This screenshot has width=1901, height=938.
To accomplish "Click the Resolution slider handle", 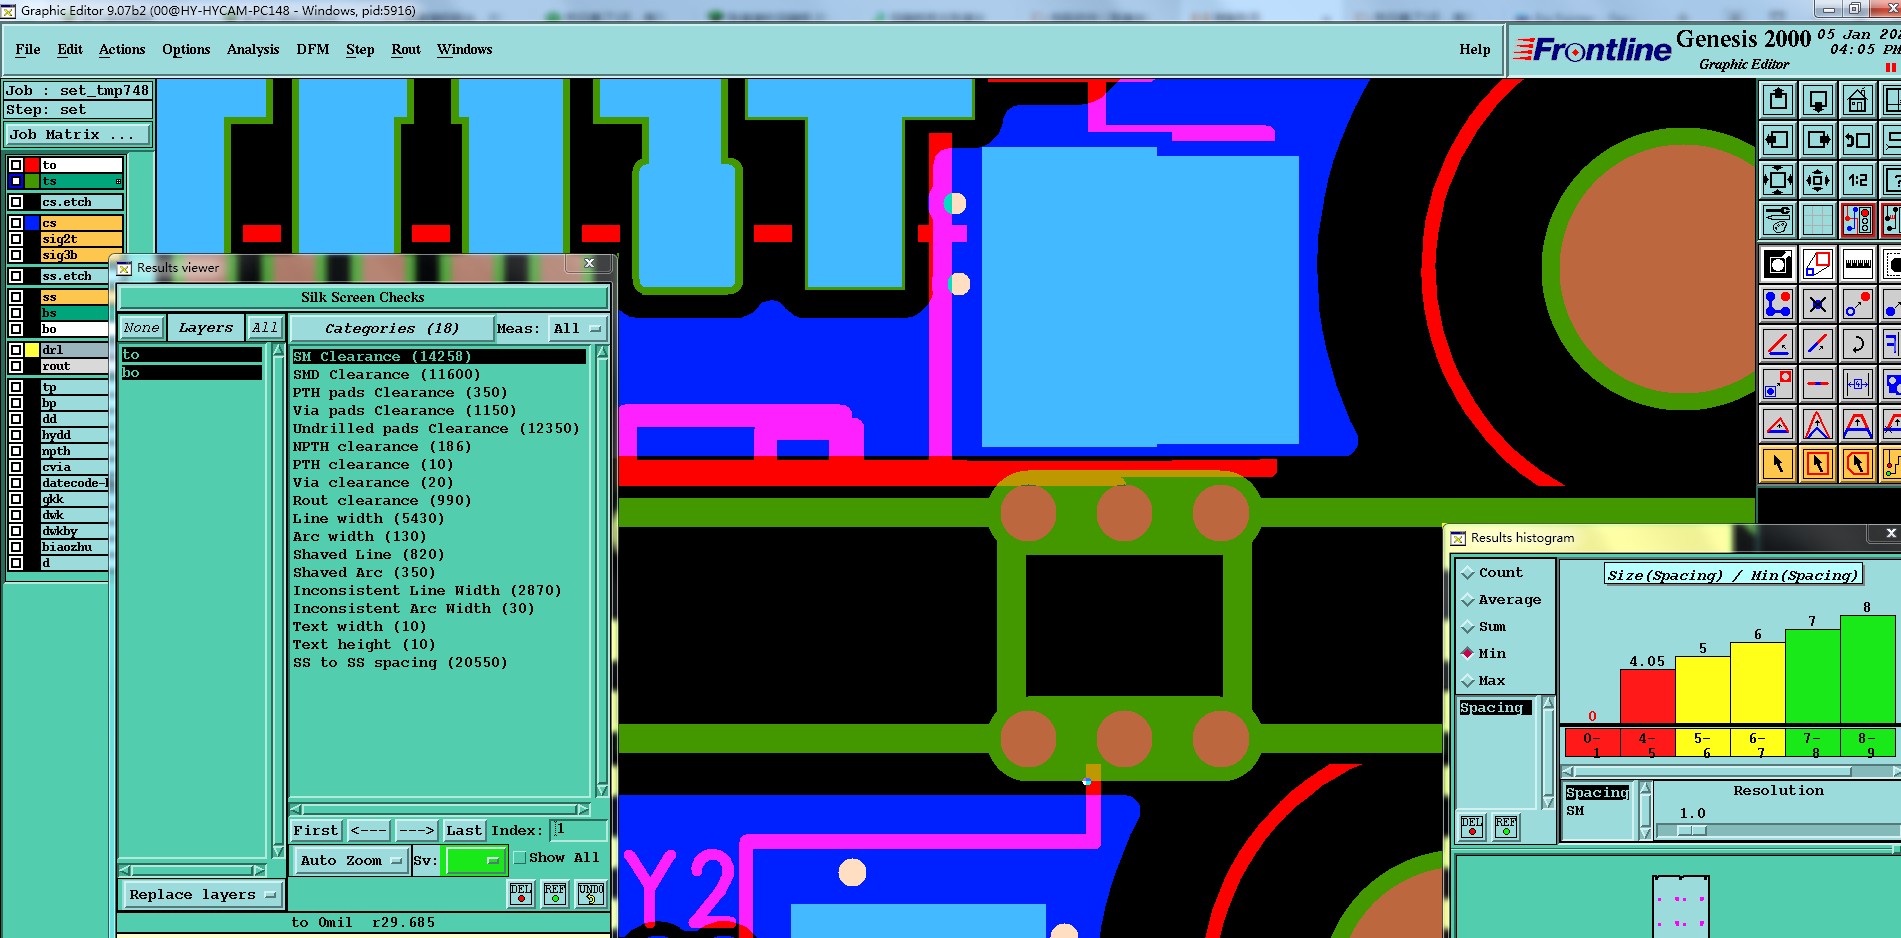I will [x=1692, y=831].
